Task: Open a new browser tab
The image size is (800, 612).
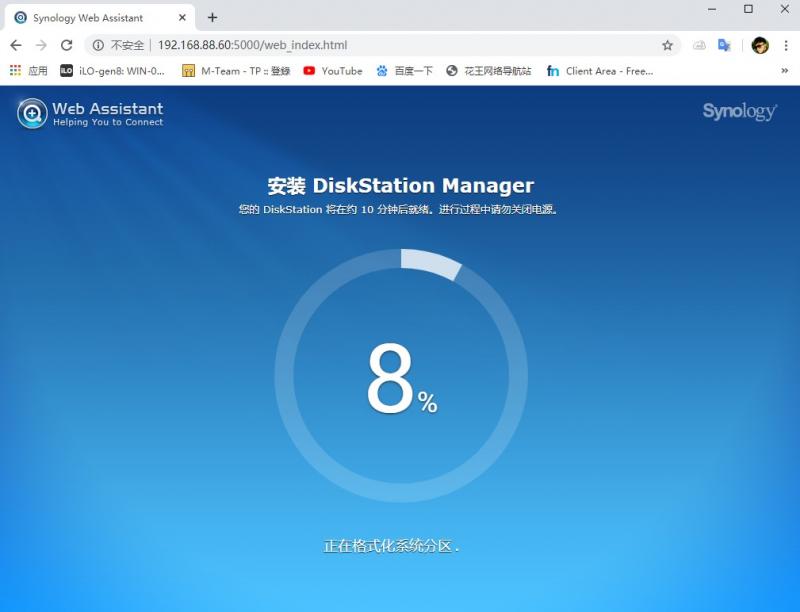Action: [212, 17]
